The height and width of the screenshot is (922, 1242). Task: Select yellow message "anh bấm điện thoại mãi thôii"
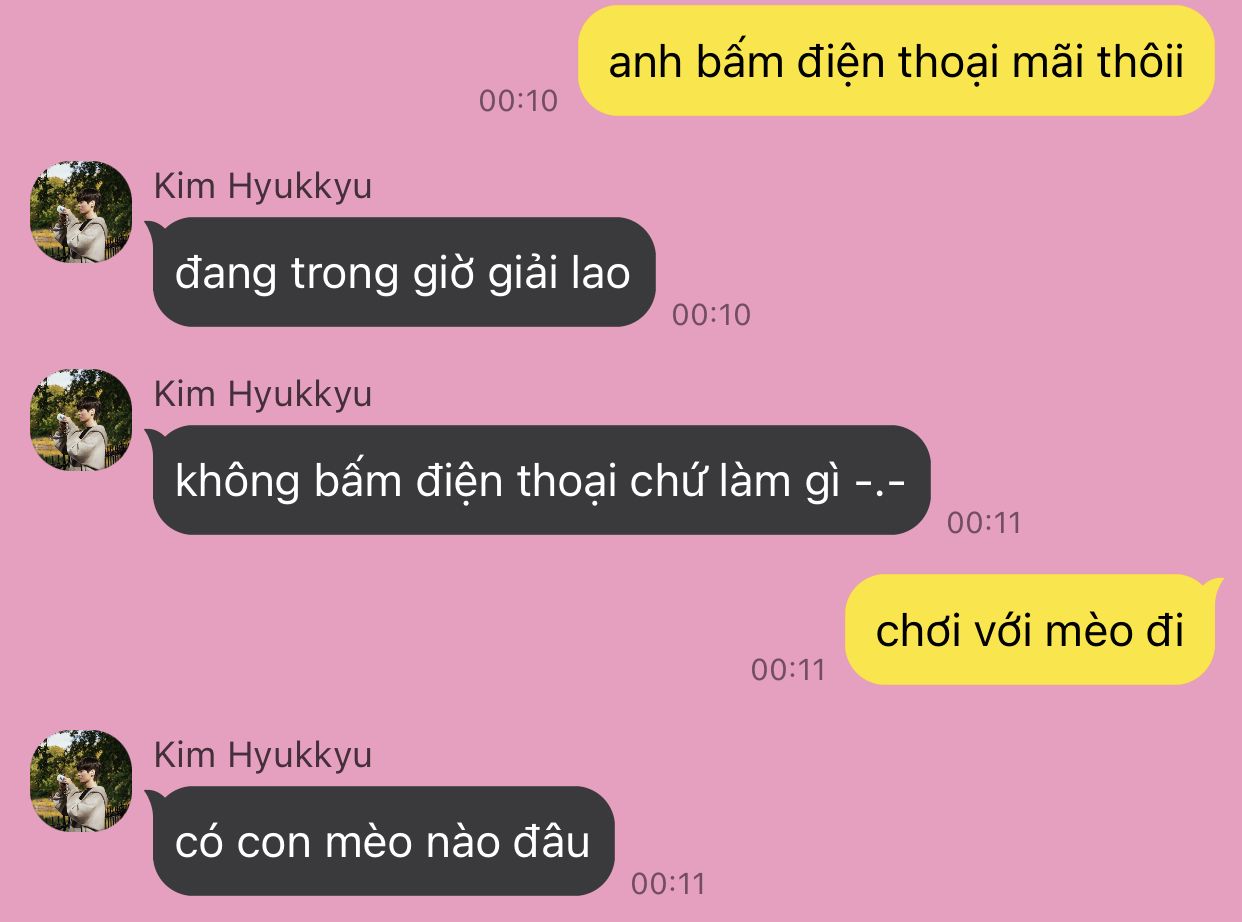(x=896, y=61)
